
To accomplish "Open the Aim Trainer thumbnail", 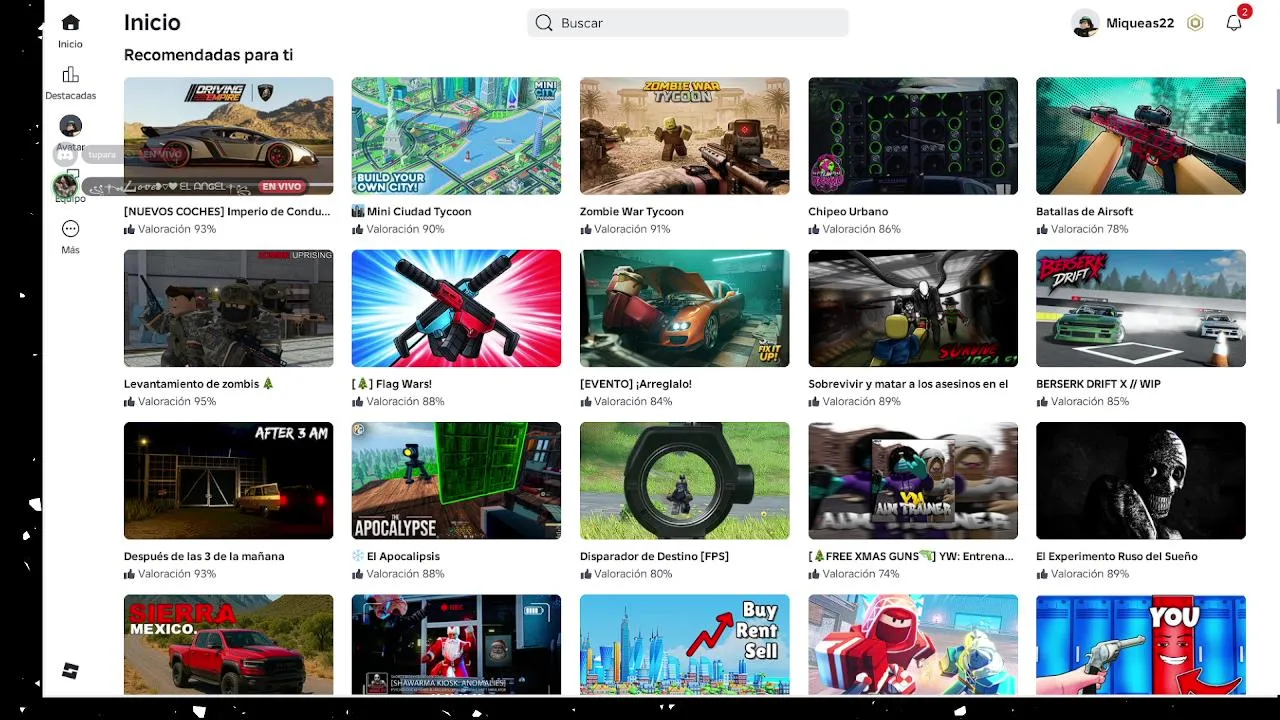I will pos(913,481).
